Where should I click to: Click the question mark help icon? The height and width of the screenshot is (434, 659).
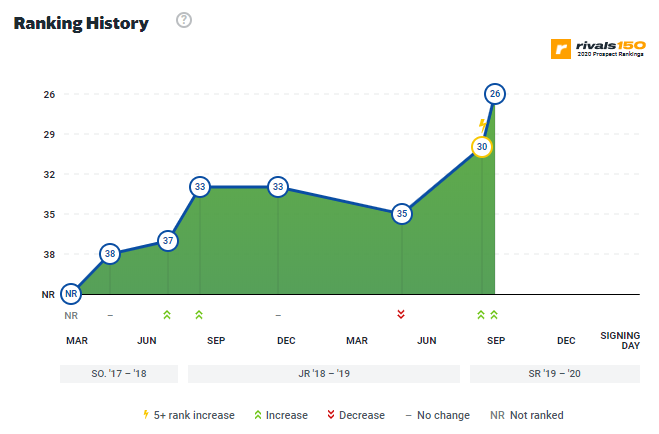click(x=184, y=21)
